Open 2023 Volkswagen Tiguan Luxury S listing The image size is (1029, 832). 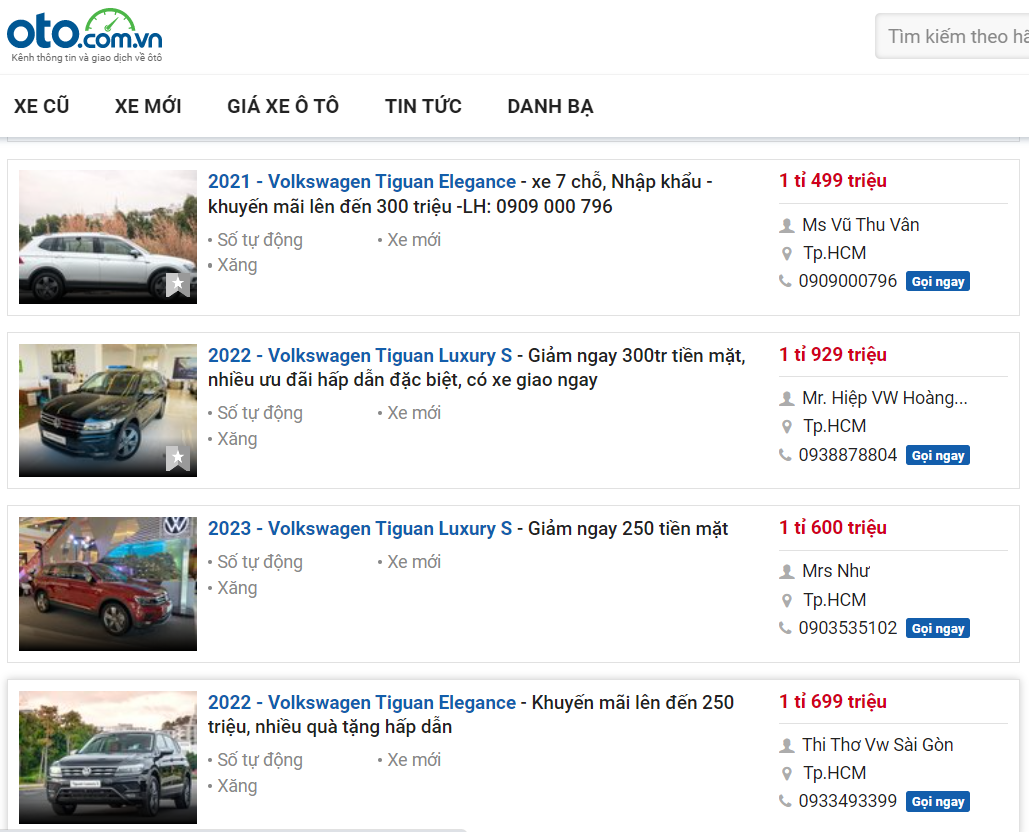click(x=360, y=529)
